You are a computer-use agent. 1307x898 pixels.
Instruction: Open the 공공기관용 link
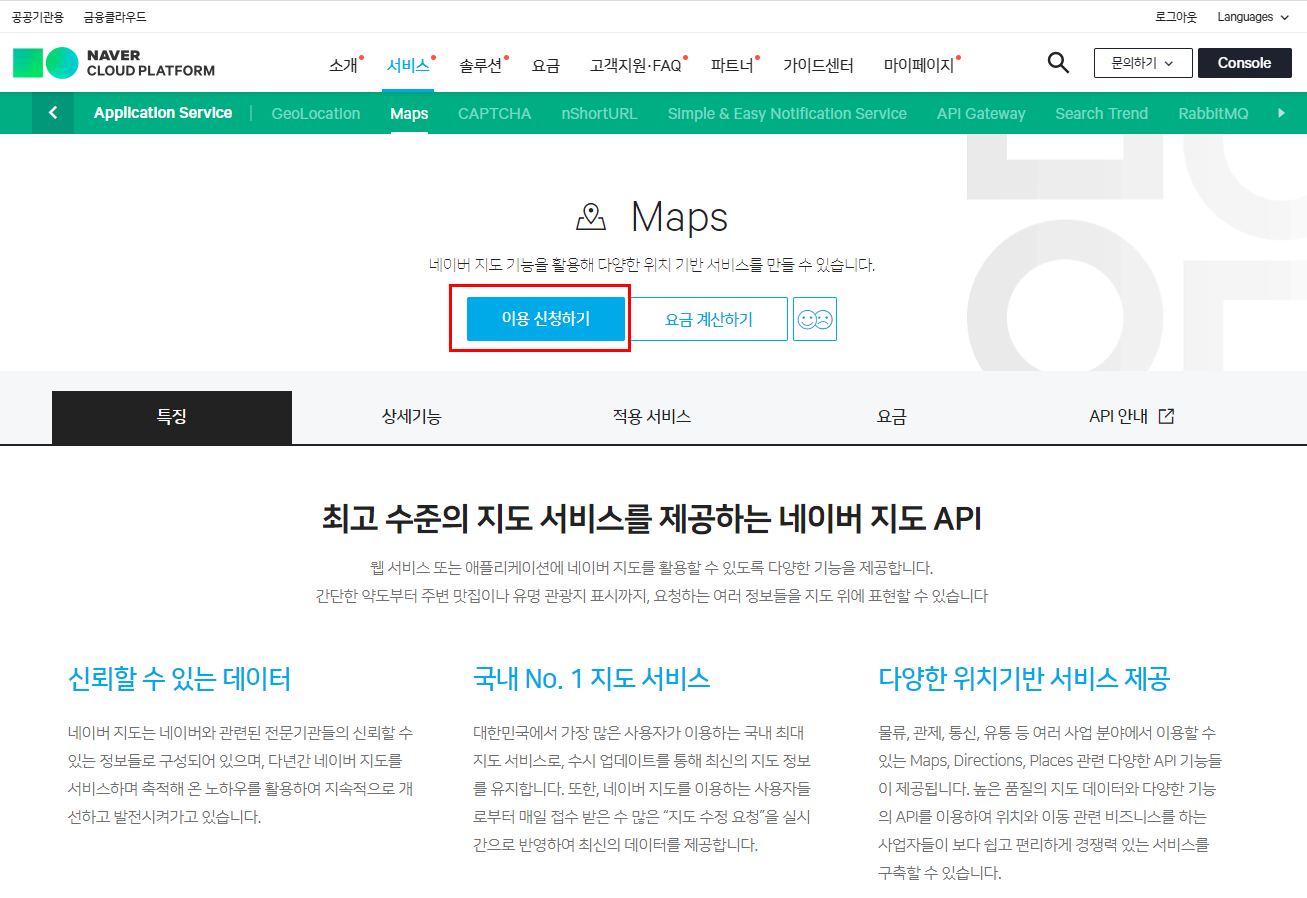(38, 17)
